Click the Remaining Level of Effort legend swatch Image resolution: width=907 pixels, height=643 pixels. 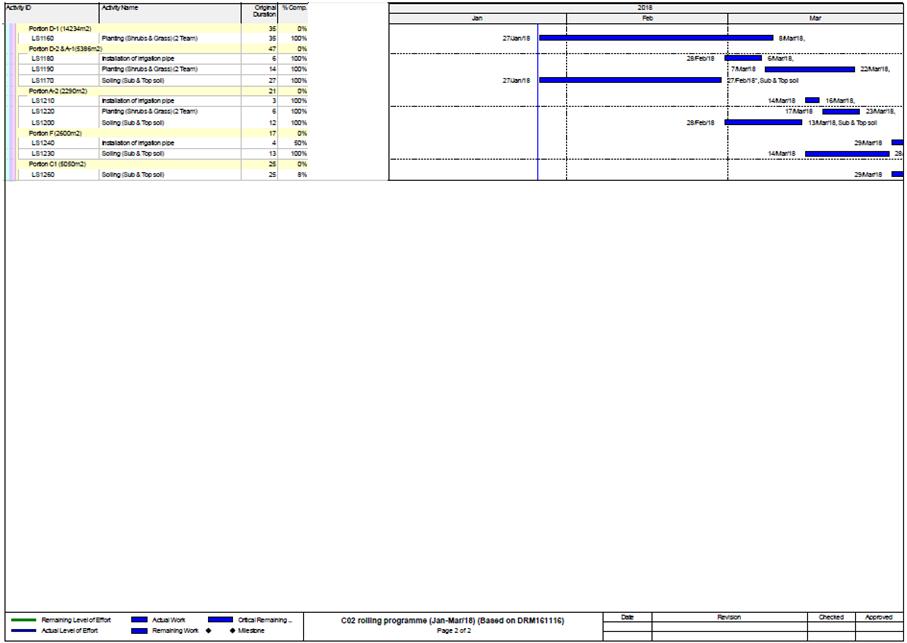(x=23, y=620)
